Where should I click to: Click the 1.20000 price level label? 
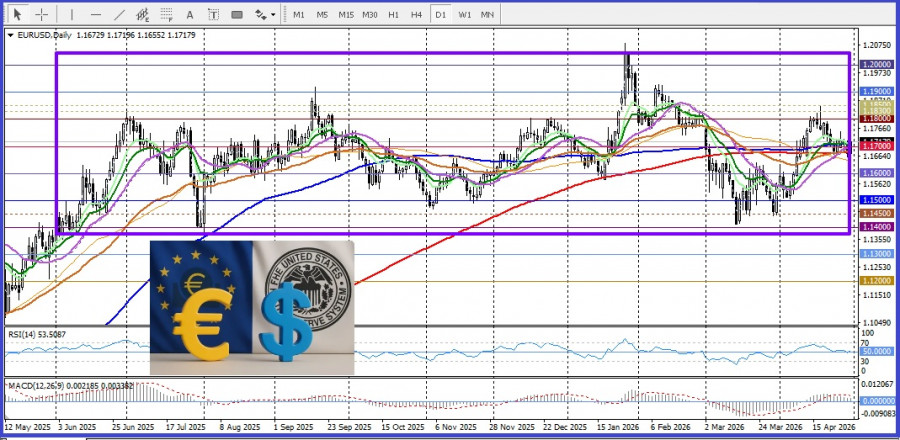coord(876,64)
